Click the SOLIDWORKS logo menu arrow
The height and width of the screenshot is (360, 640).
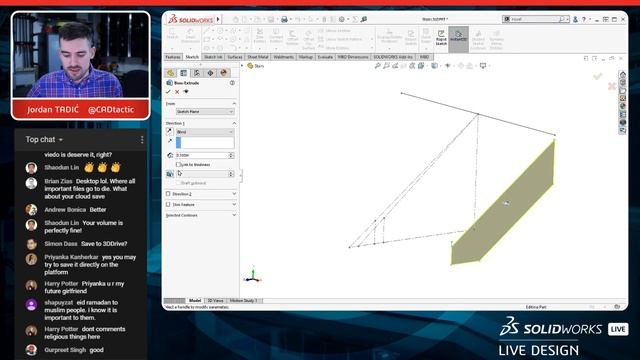(218, 19)
